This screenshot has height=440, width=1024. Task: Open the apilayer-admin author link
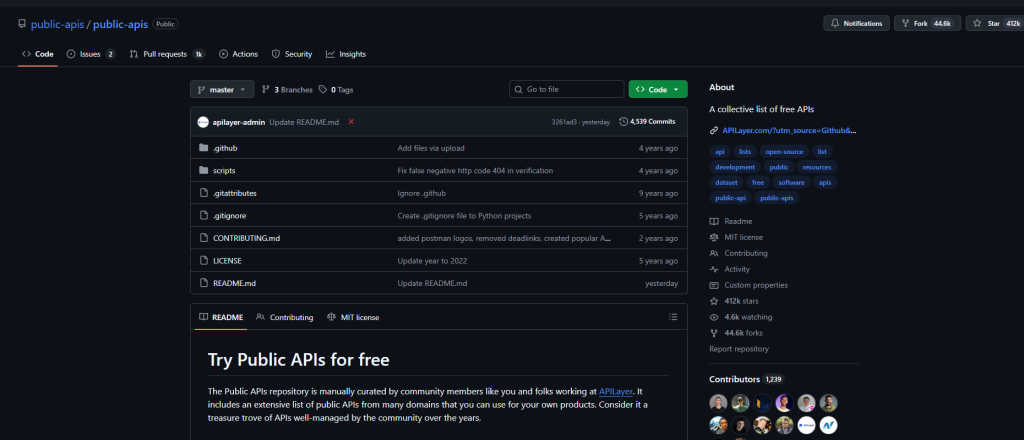click(238, 122)
